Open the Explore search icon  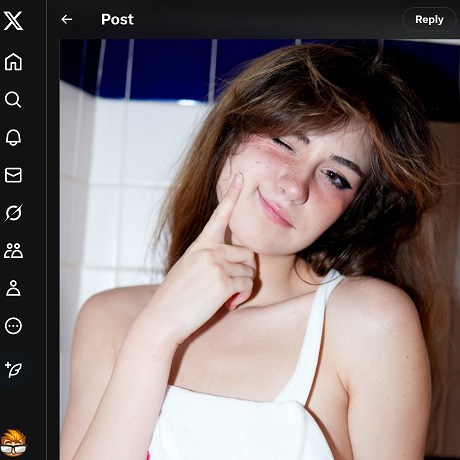click(13, 99)
